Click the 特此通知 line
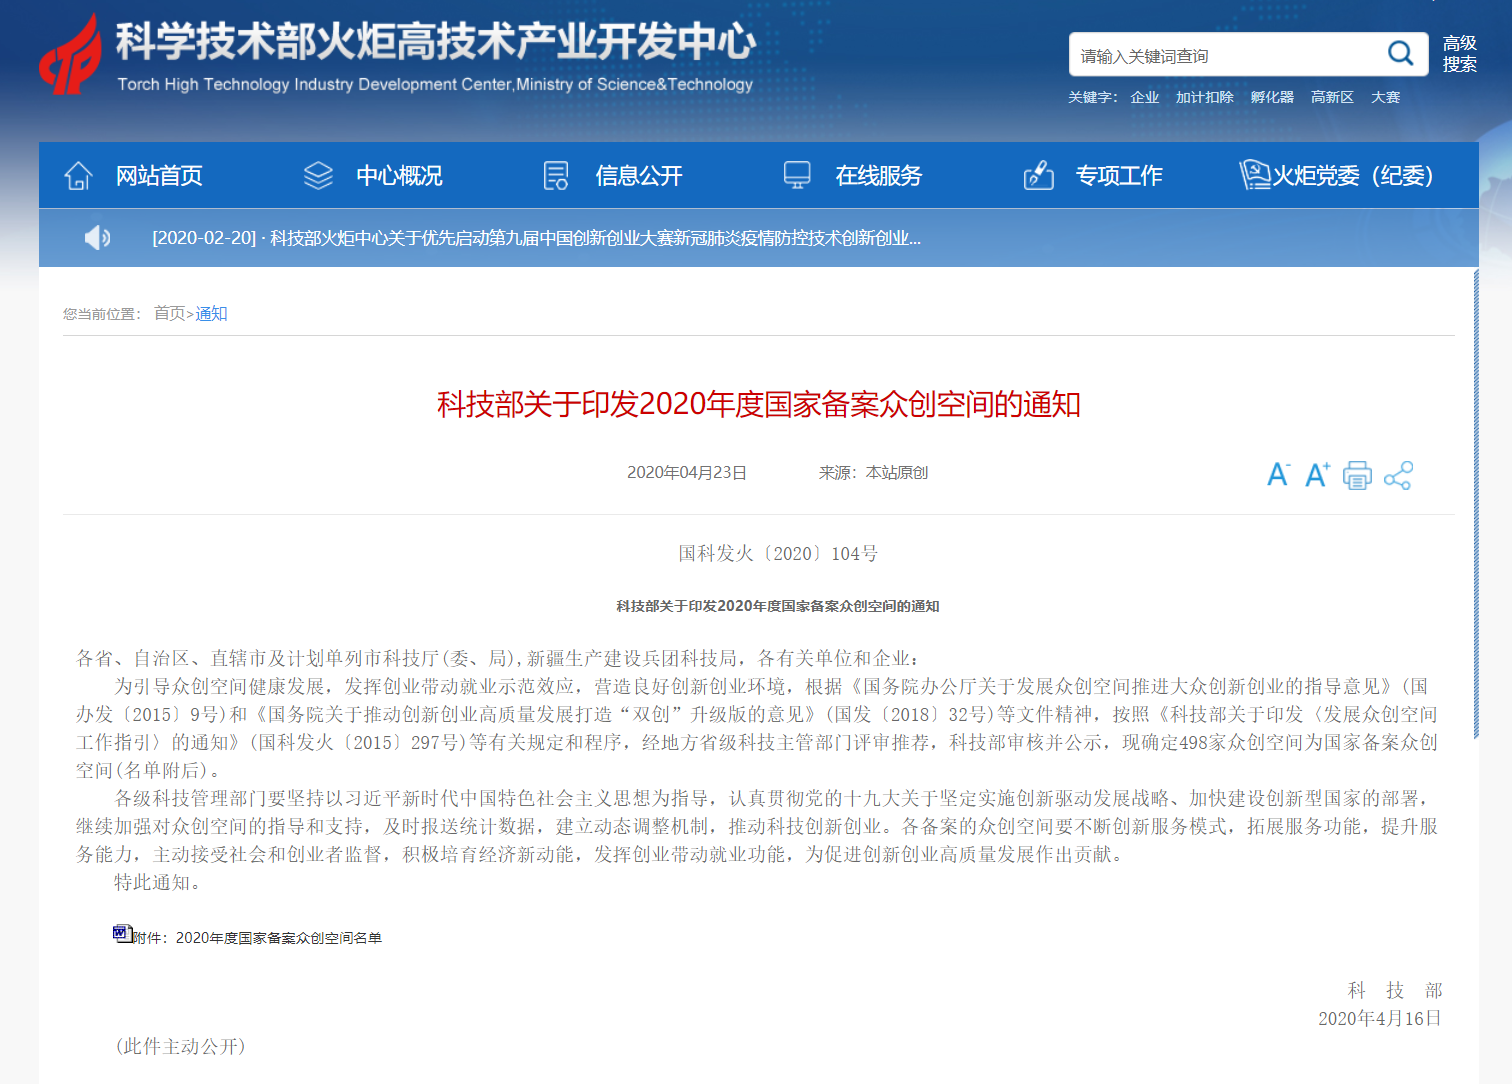 [160, 882]
